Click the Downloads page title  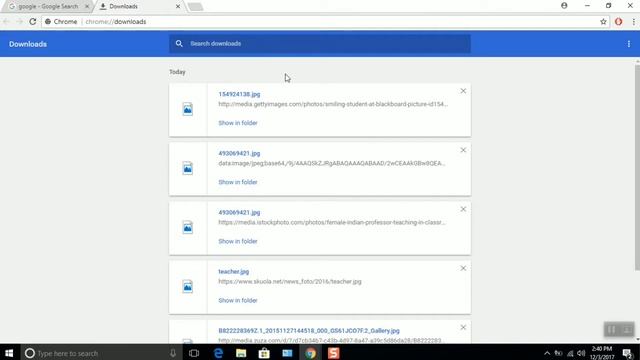[28, 44]
